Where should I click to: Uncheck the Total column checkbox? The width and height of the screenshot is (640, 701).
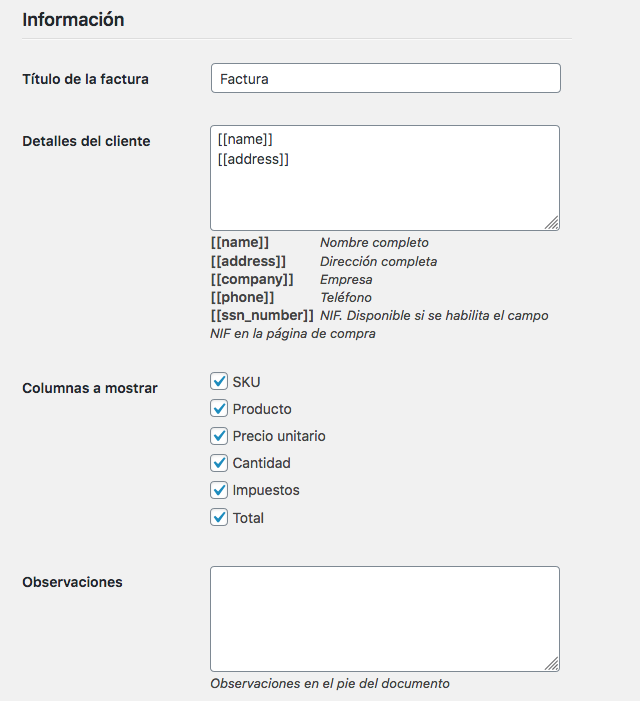coord(219,517)
